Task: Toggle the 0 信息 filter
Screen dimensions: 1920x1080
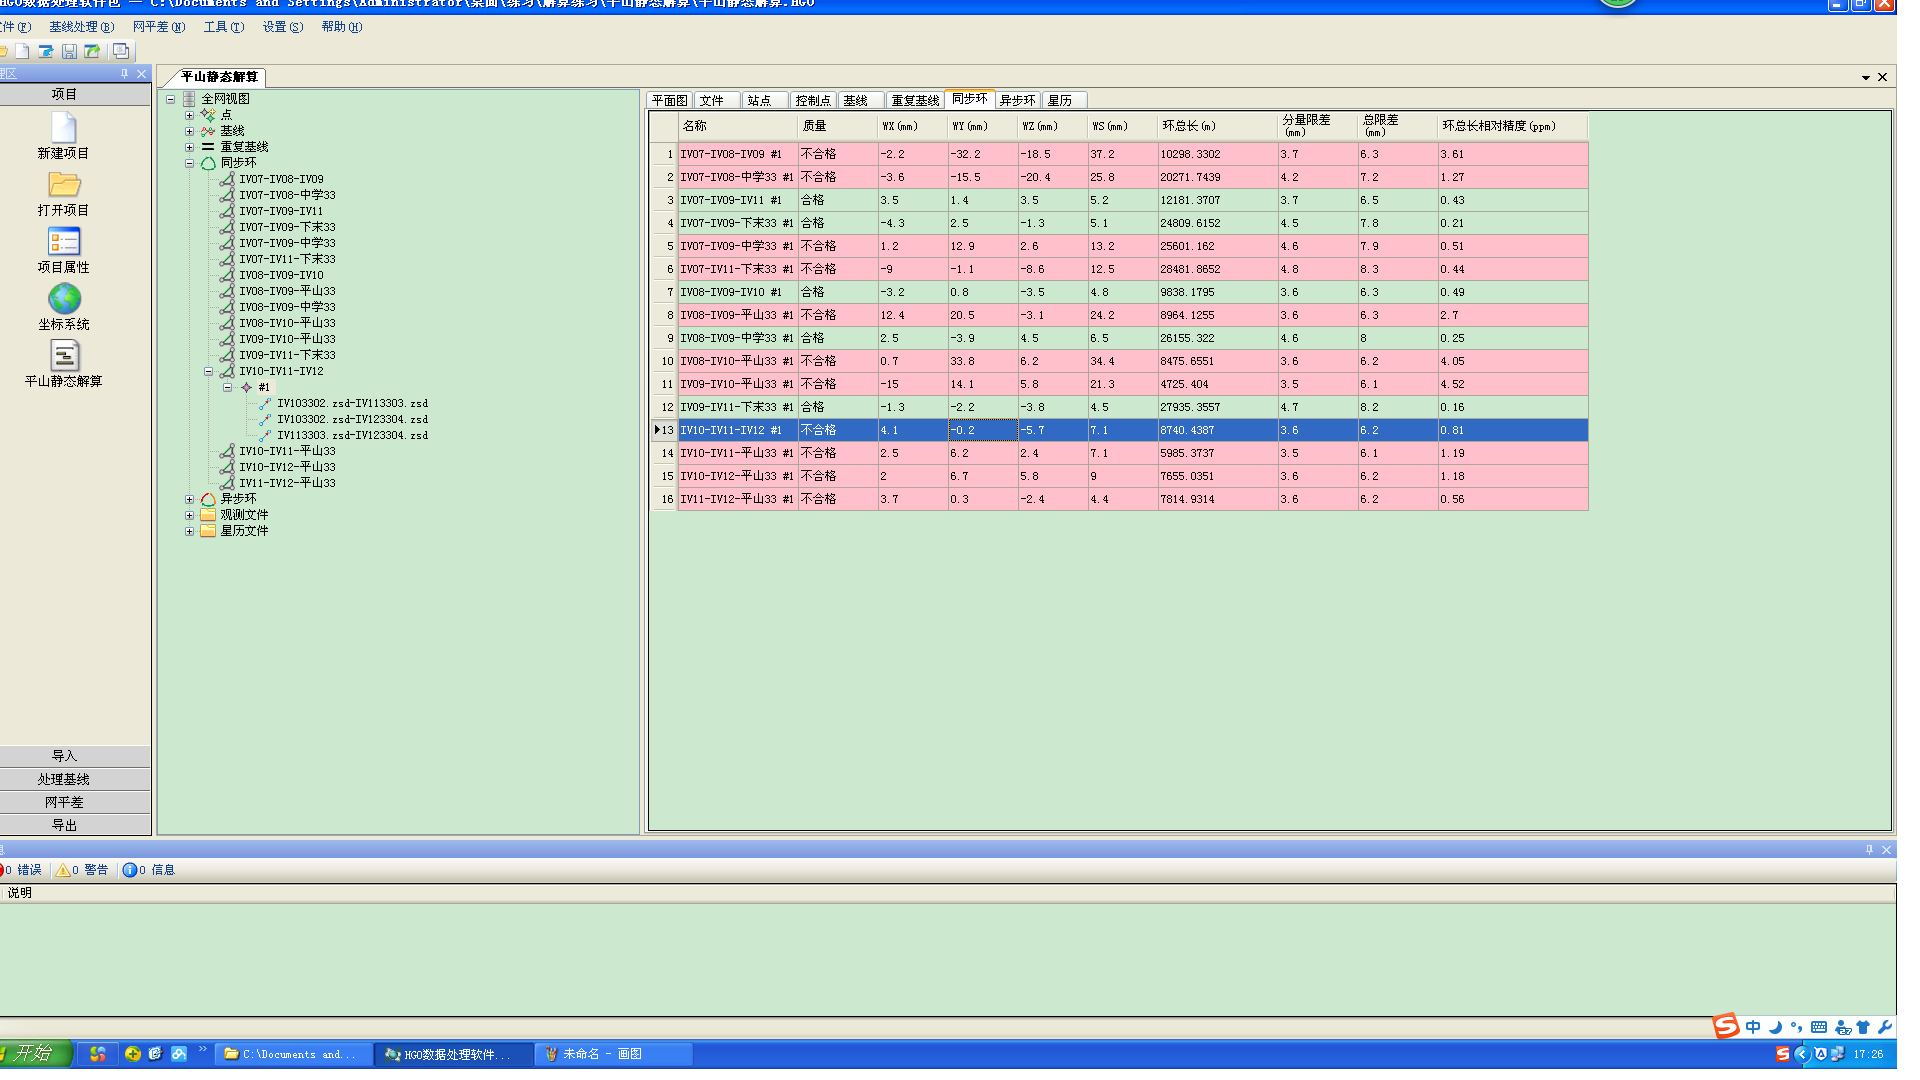Action: tap(149, 870)
